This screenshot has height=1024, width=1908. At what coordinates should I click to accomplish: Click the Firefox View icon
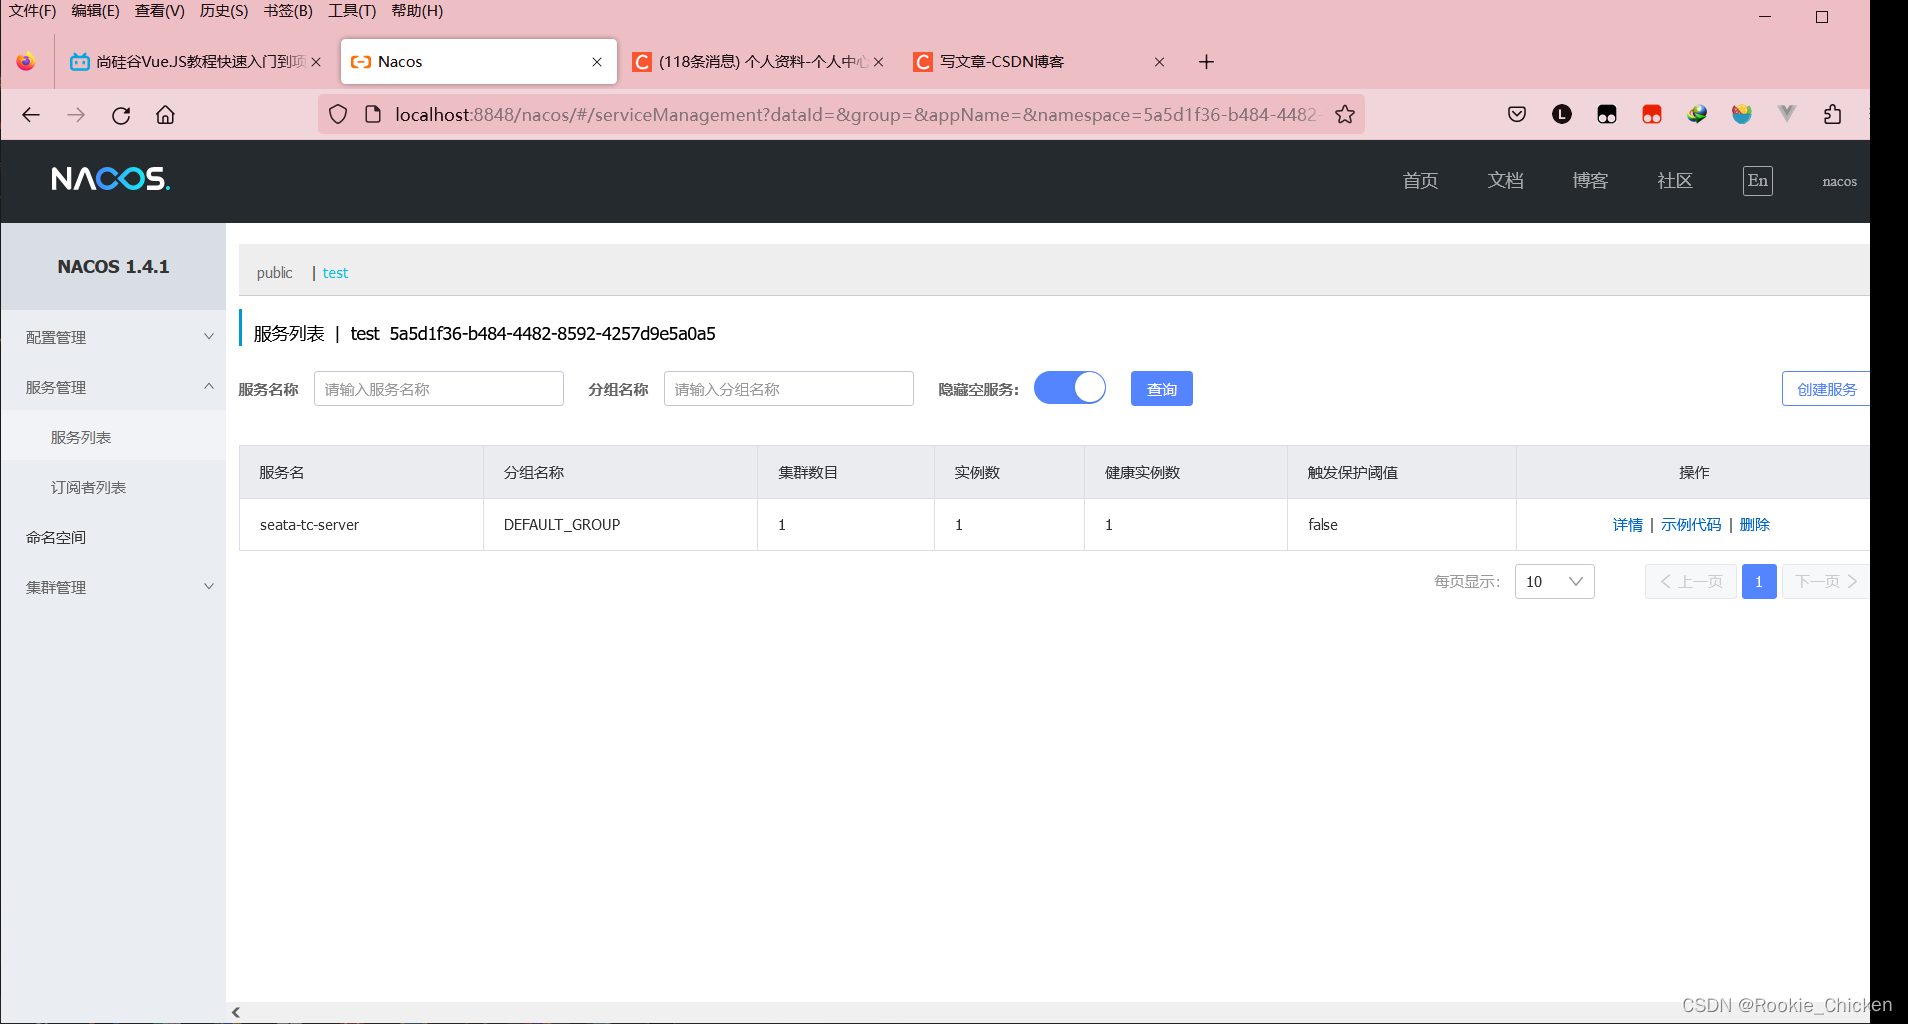(26, 62)
